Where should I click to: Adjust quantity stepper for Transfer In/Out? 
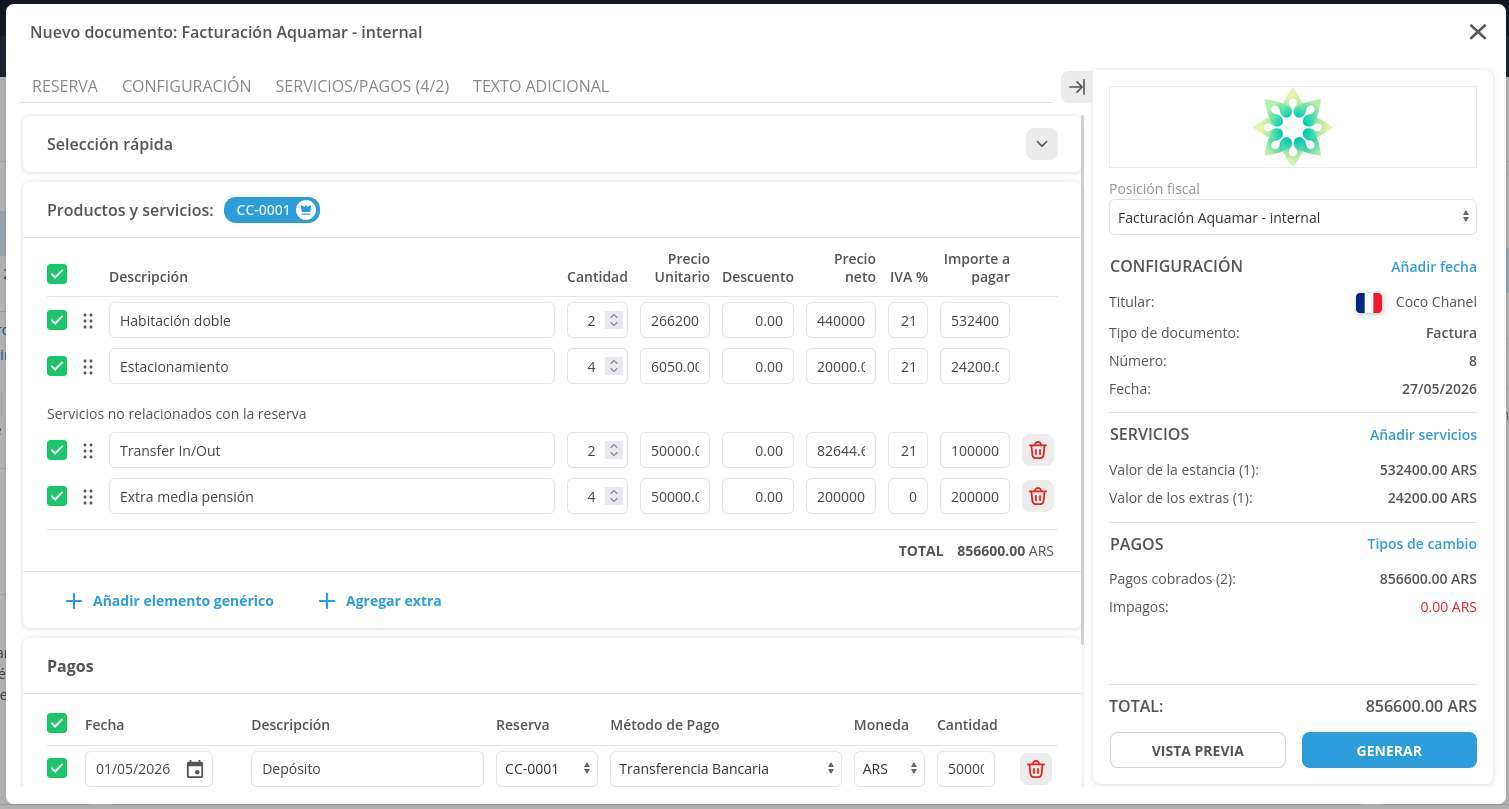tap(614, 451)
